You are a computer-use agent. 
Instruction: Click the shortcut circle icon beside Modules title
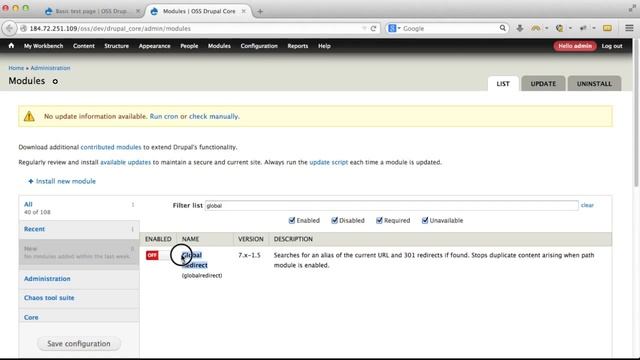[55, 81]
